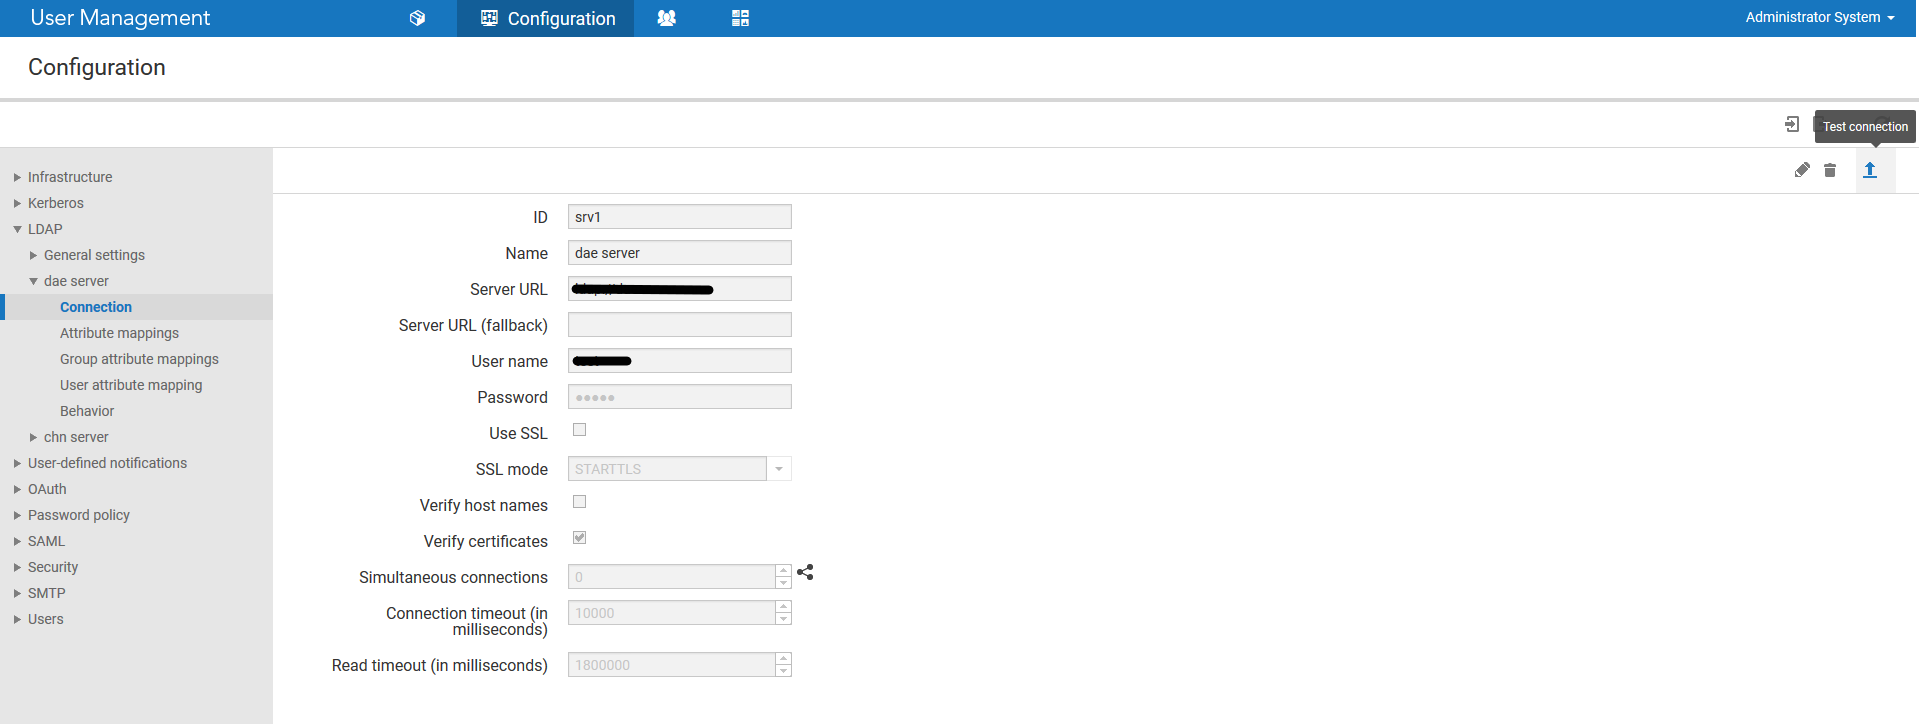Image resolution: width=1920 pixels, height=724 pixels.
Task: Expand the Security tree node
Action: (17, 567)
